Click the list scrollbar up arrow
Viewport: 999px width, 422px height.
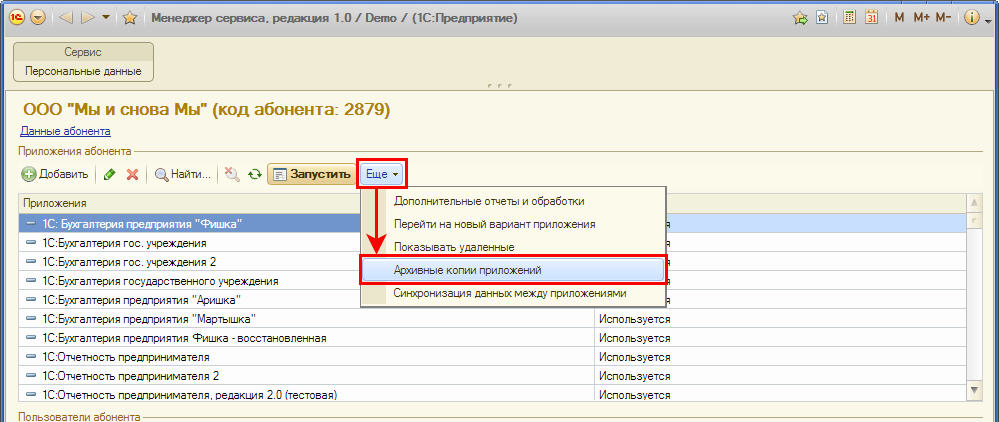tap(975, 203)
